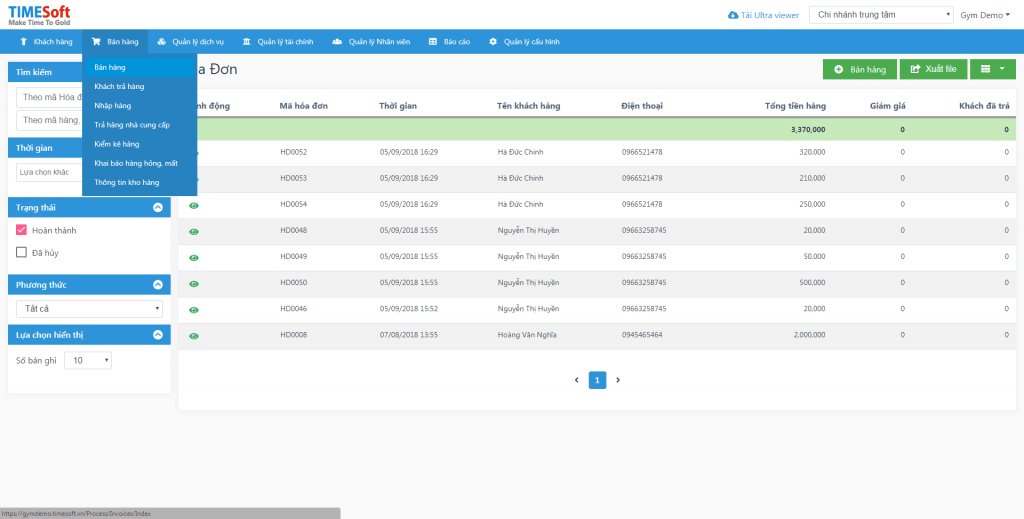
Task: Open the Phương thức Tất cả dropdown
Action: pyautogui.click(x=89, y=308)
